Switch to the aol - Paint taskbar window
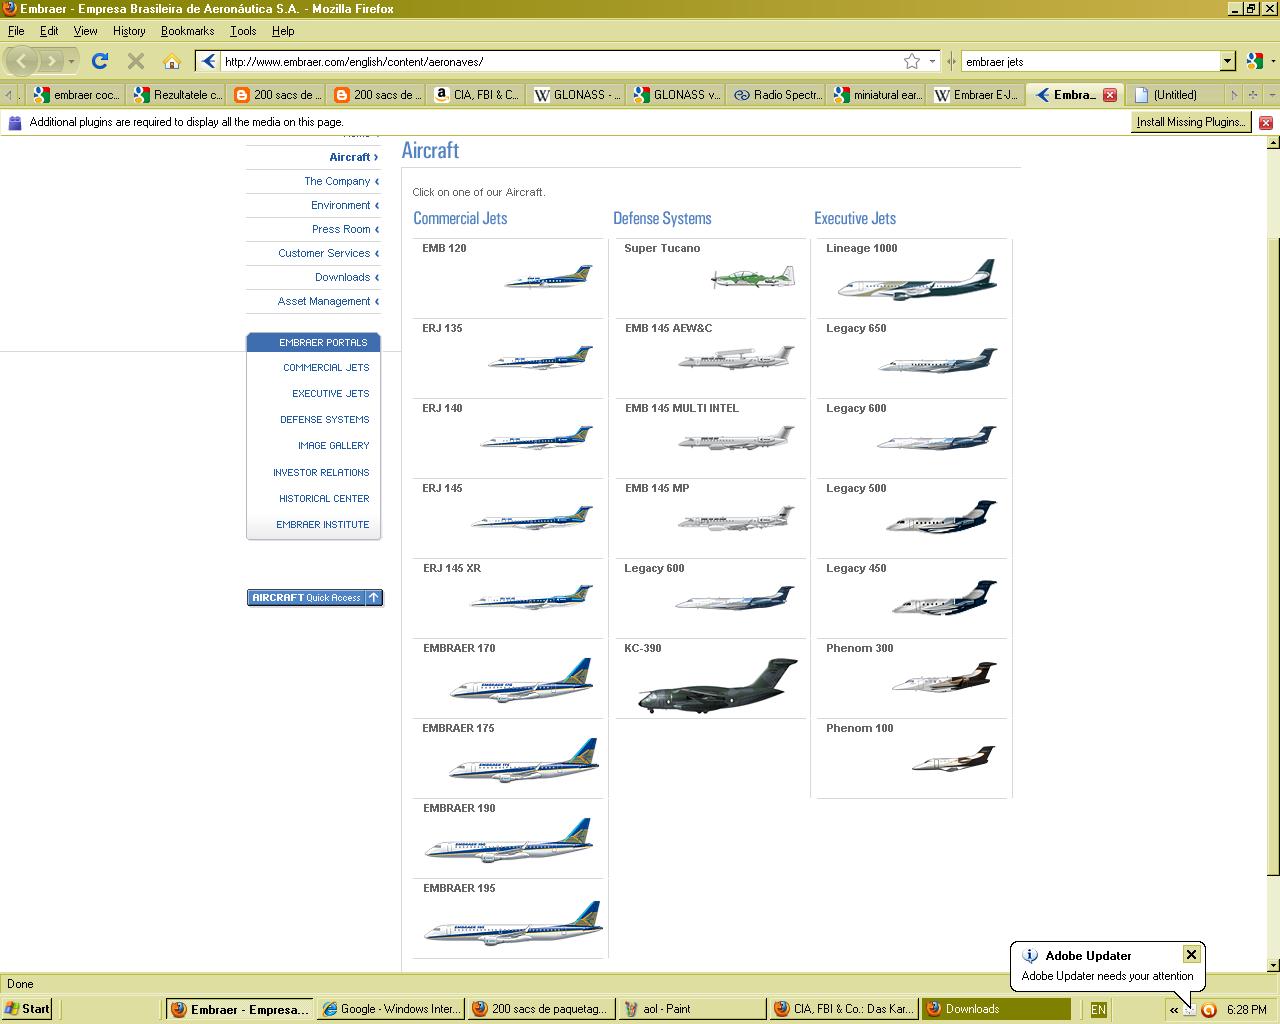Viewport: 1280px width, 1024px height. pos(690,1009)
